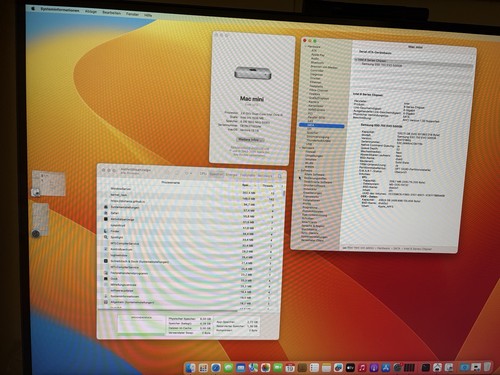The height and width of the screenshot is (375, 500).
Task: Open Mail from the Dock
Action: pyautogui.click(x=241, y=368)
